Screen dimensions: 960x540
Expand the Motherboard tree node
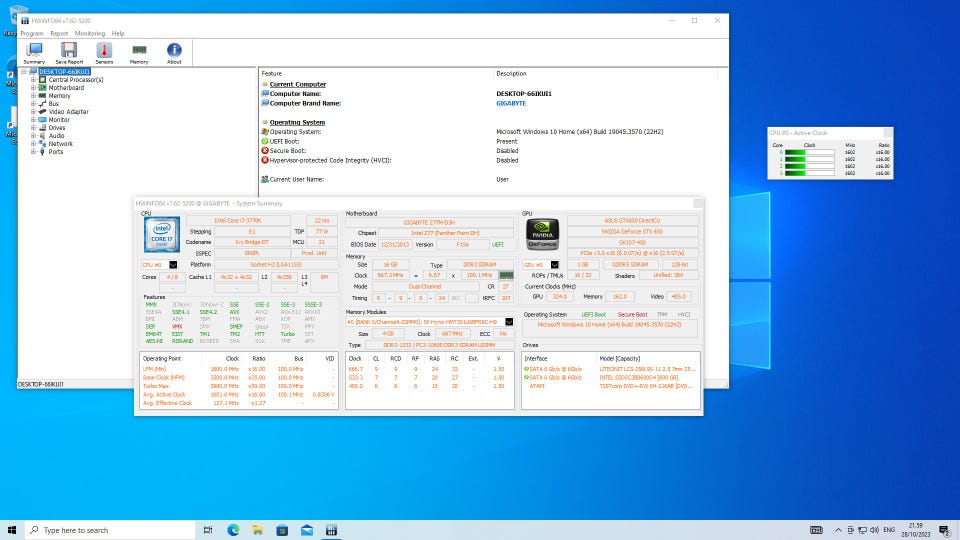pos(33,88)
